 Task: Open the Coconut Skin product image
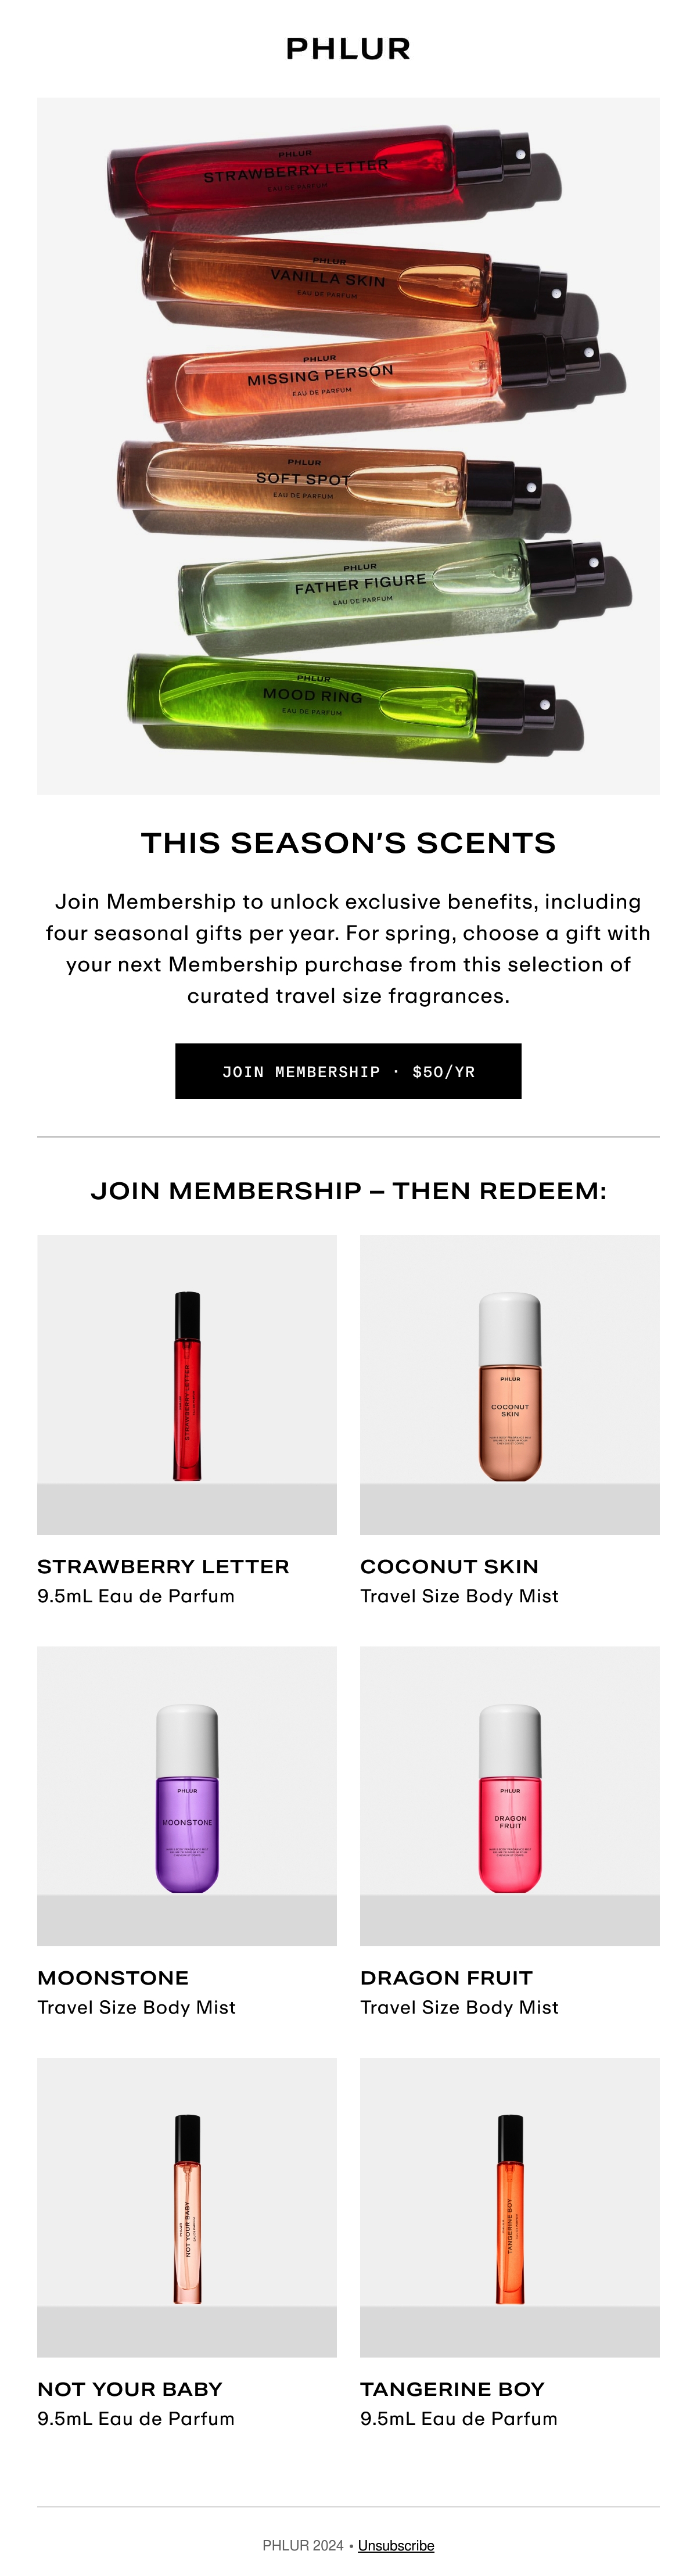[x=510, y=1384]
